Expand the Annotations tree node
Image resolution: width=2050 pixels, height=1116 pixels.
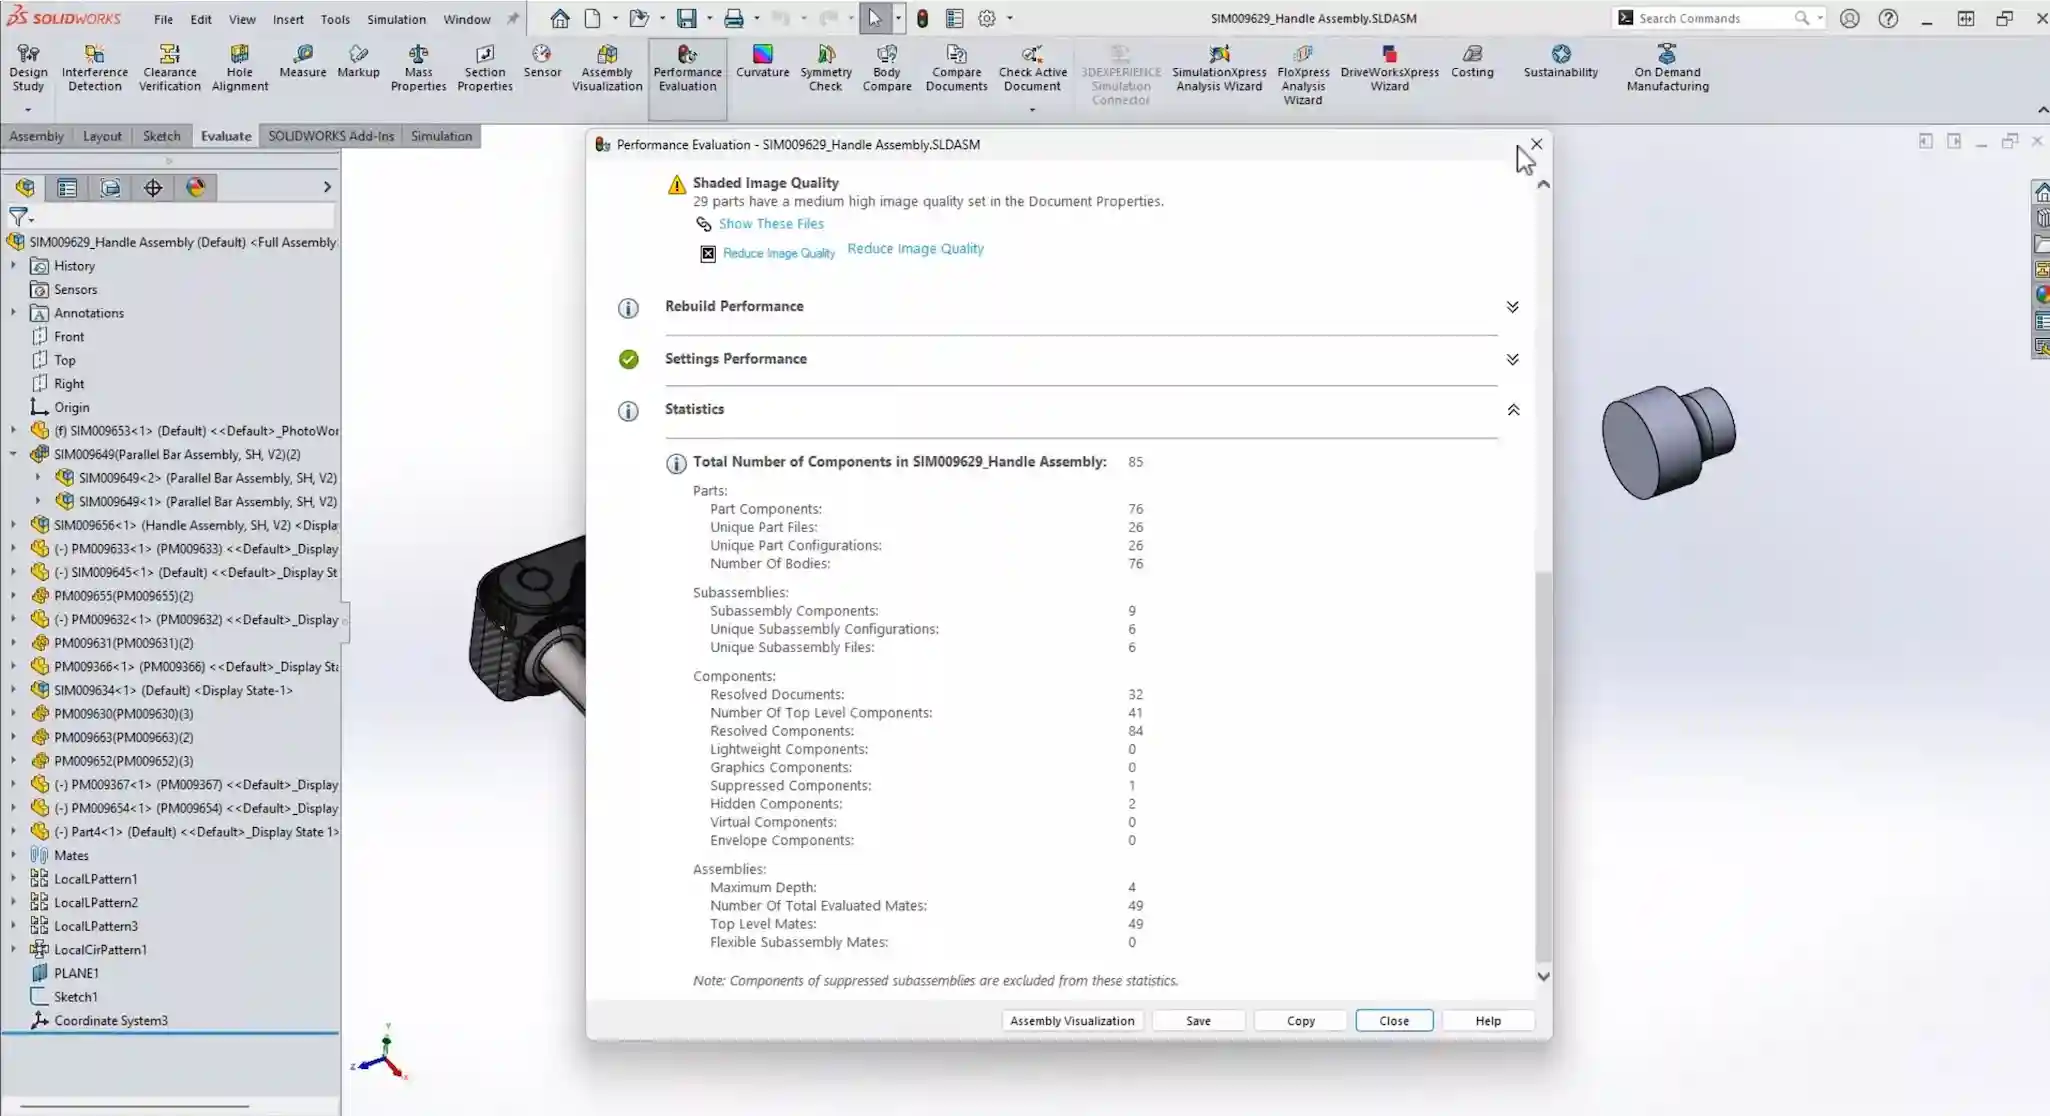coord(13,313)
